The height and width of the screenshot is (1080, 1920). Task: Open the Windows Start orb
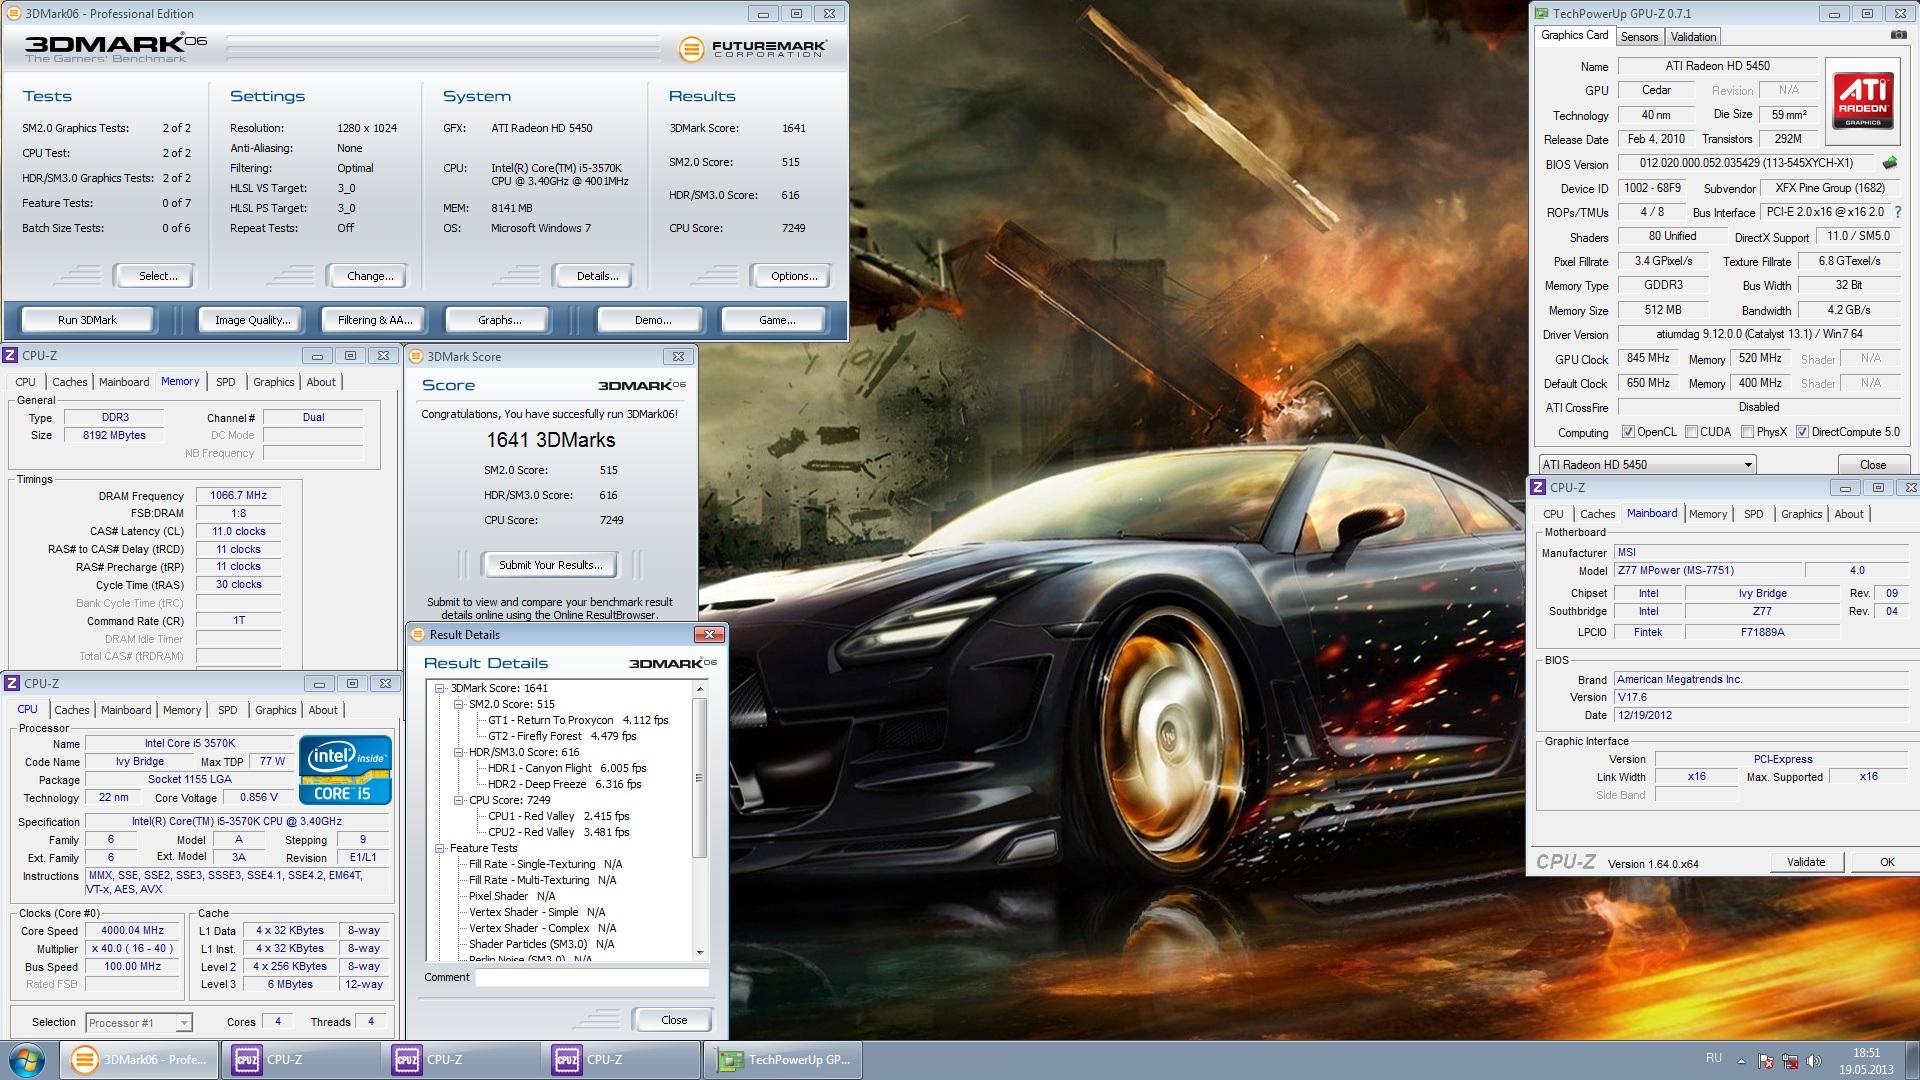point(27,1060)
